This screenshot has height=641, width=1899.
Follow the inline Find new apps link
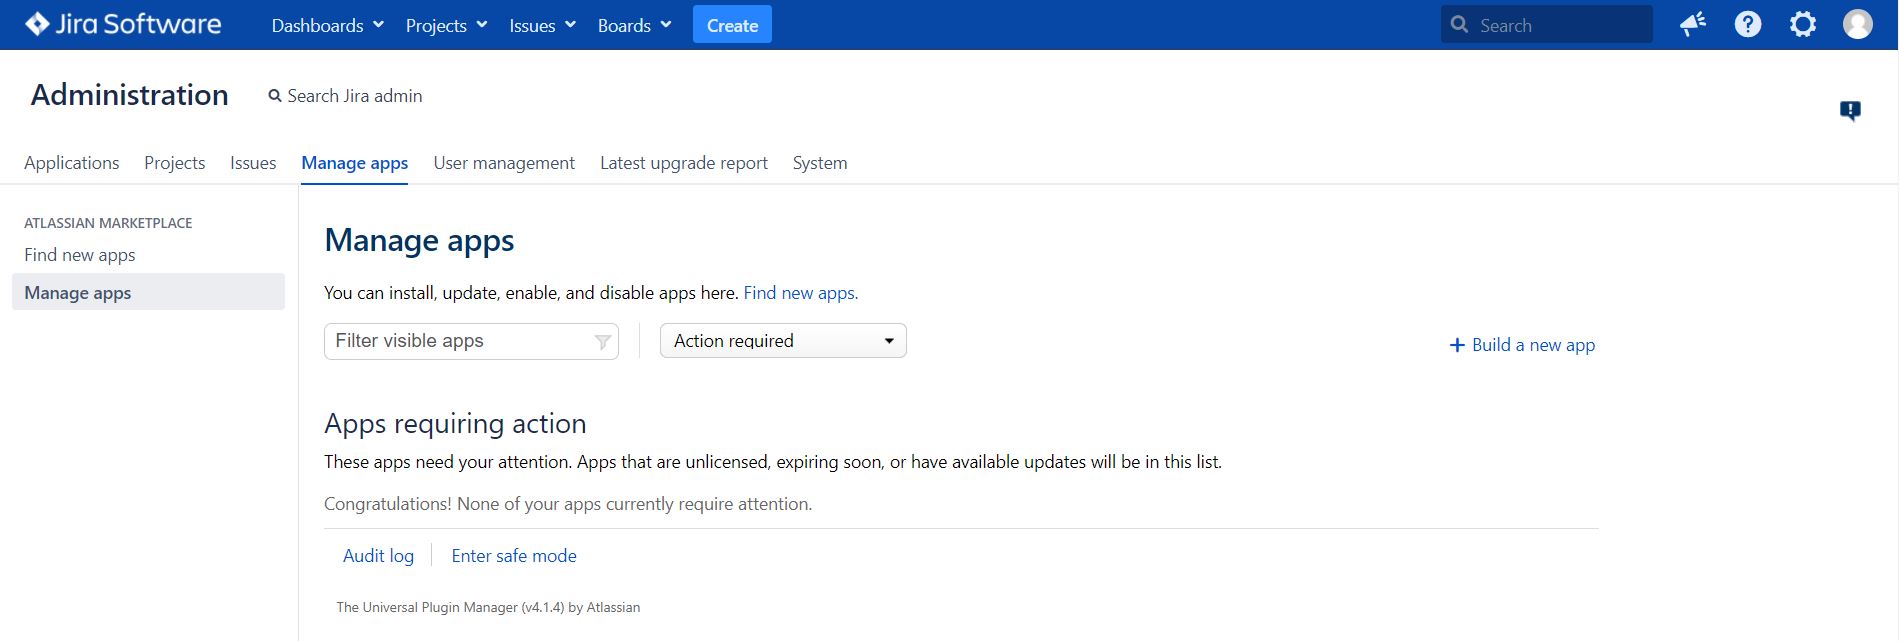point(801,293)
